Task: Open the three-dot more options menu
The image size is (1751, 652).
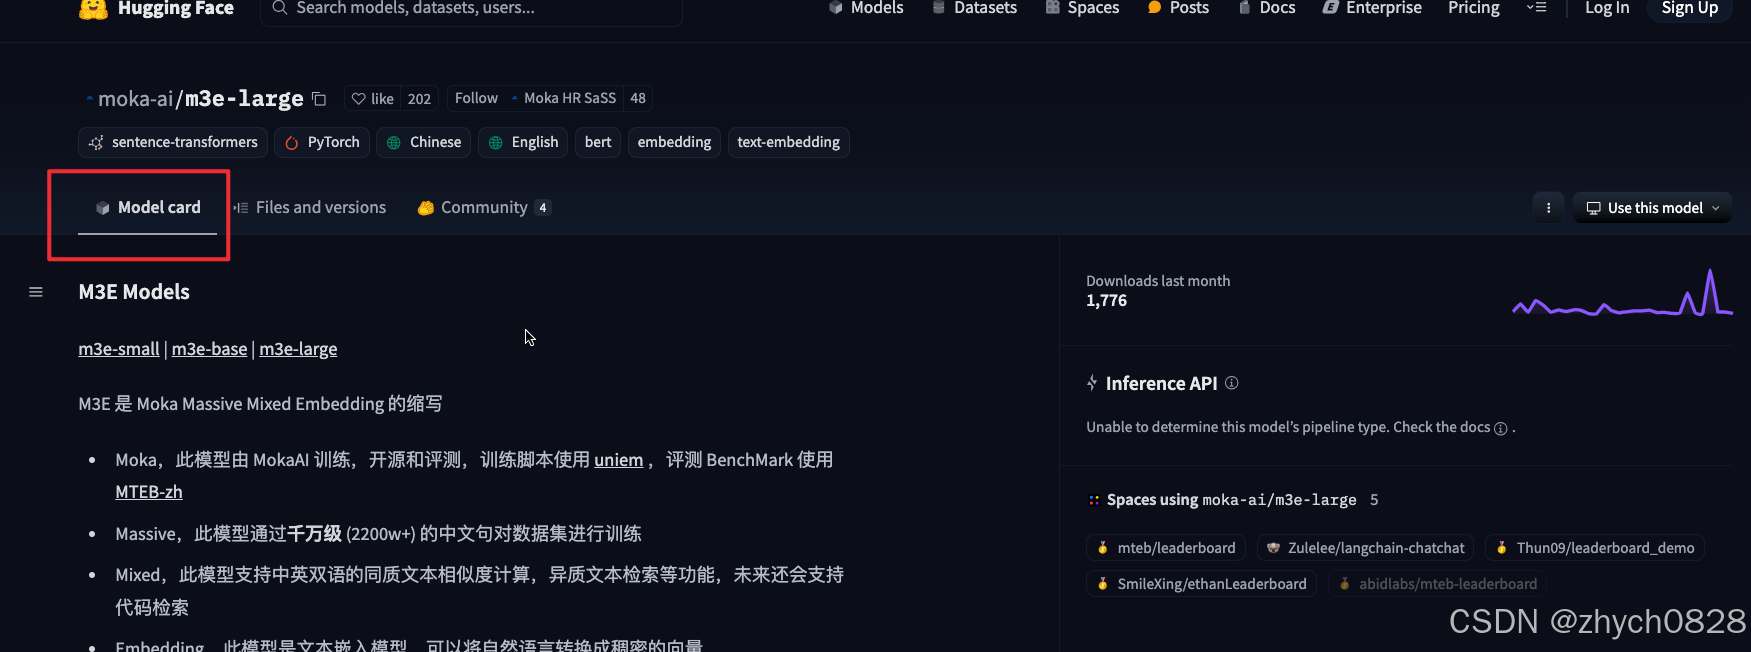Action: click(1548, 208)
